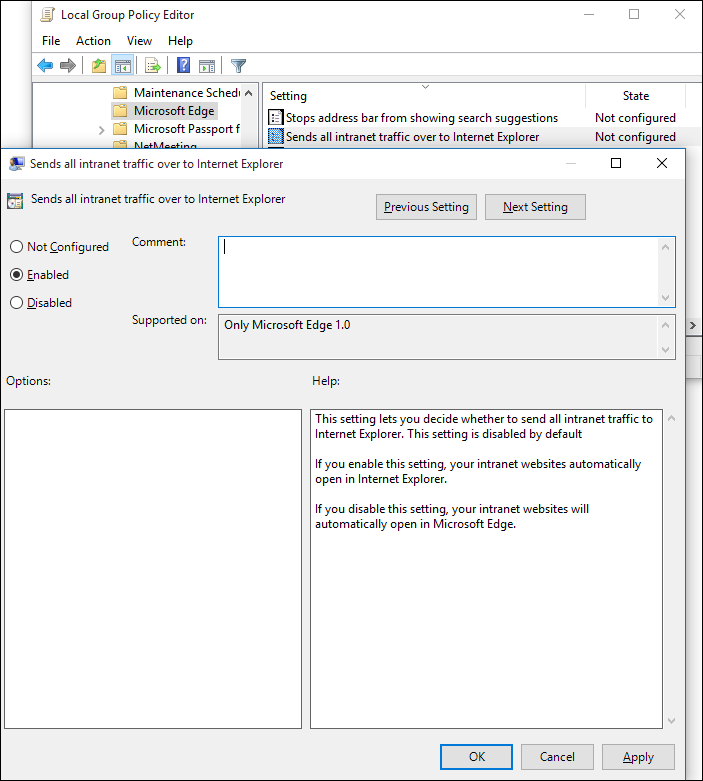Expand the Microsoft Passport tree node
Image resolution: width=703 pixels, height=781 pixels.
(x=102, y=130)
